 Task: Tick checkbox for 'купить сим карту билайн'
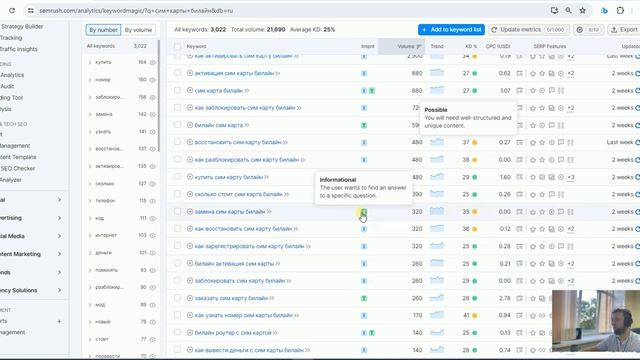[178, 177]
